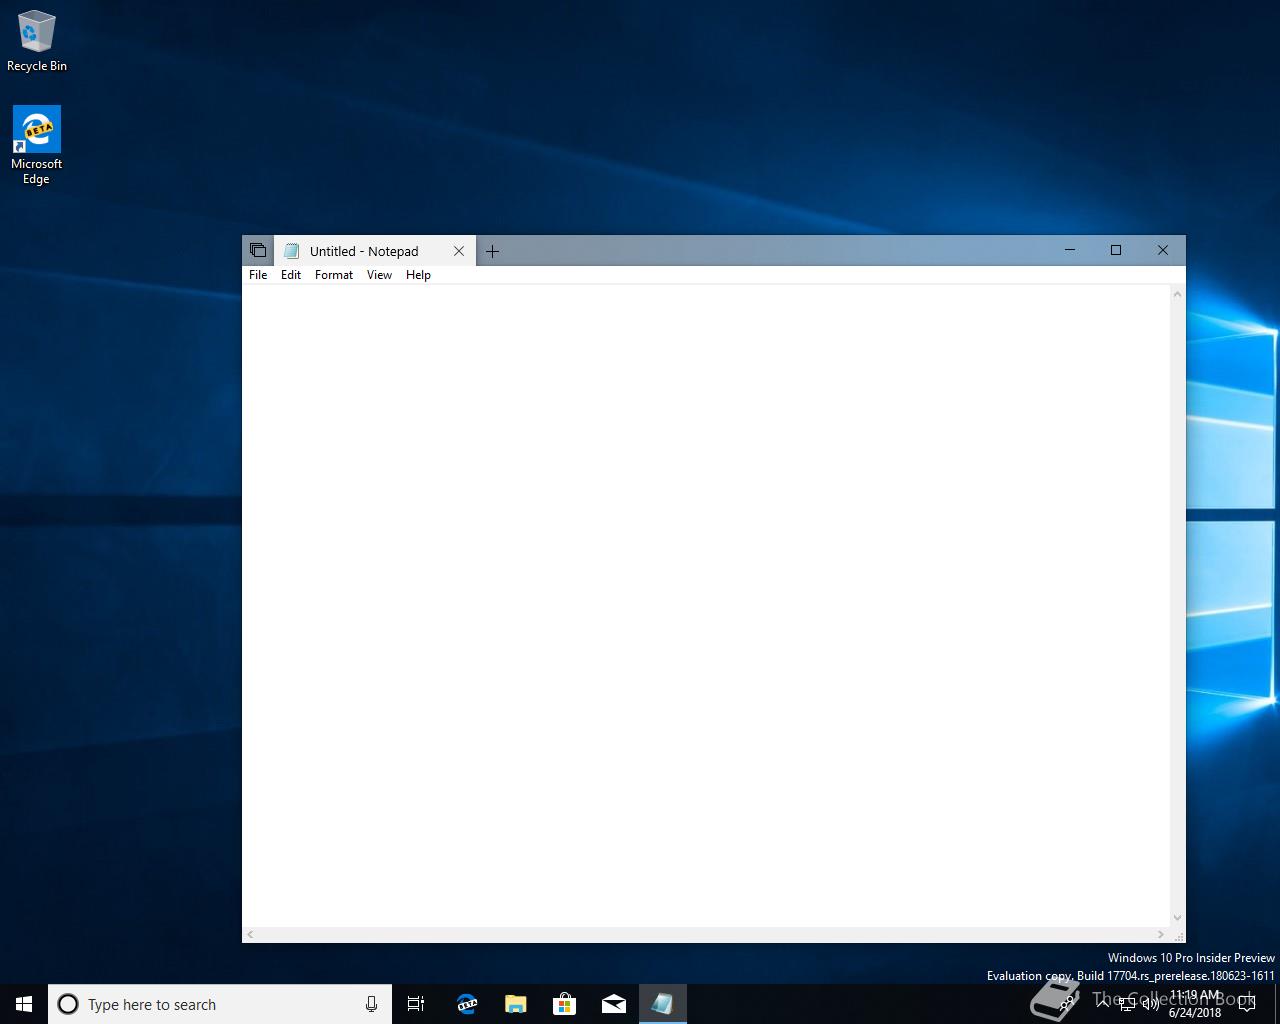Click the Sets tab overview icon in Notepad
This screenshot has height=1024, width=1280.
pyautogui.click(x=258, y=250)
